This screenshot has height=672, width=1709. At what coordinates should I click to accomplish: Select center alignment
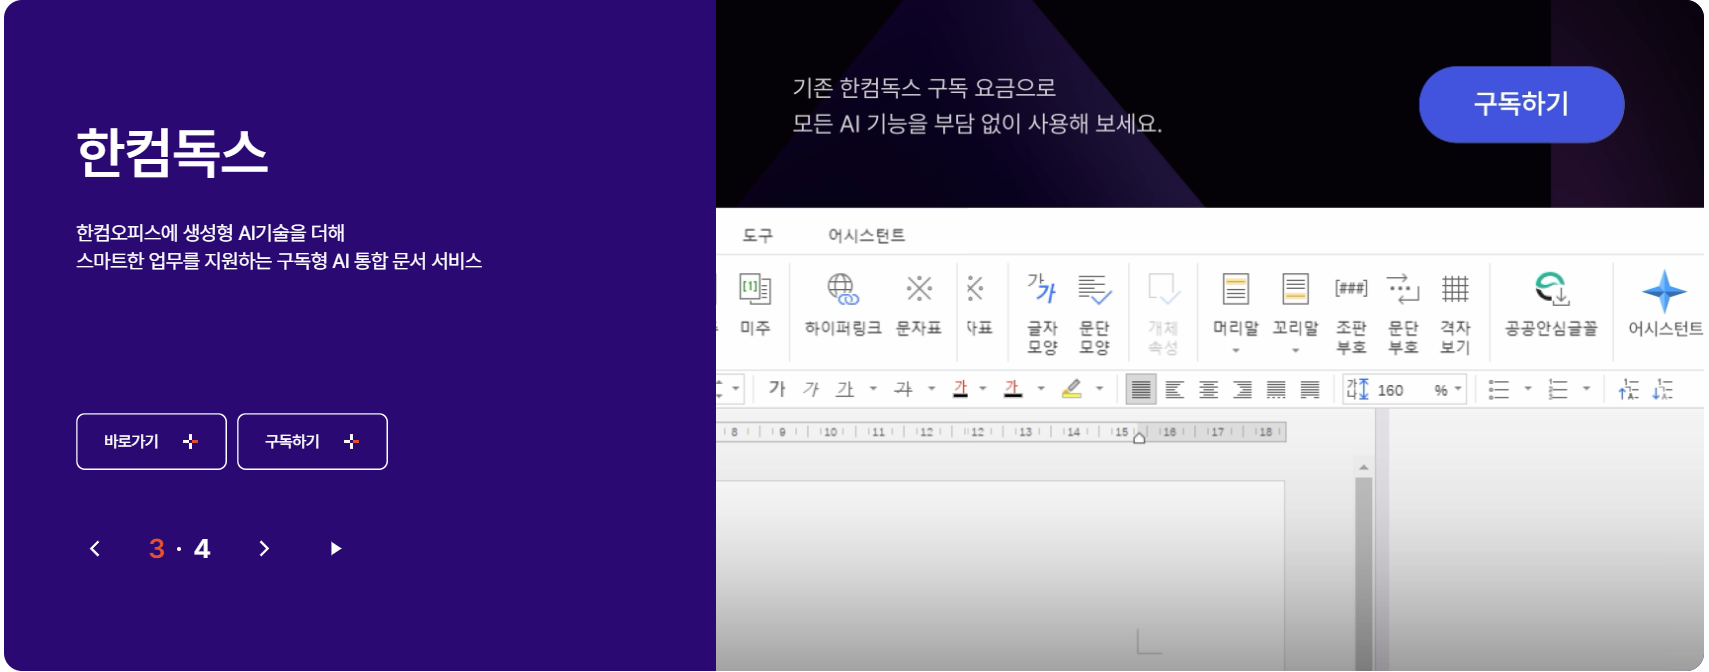[x=1209, y=389]
